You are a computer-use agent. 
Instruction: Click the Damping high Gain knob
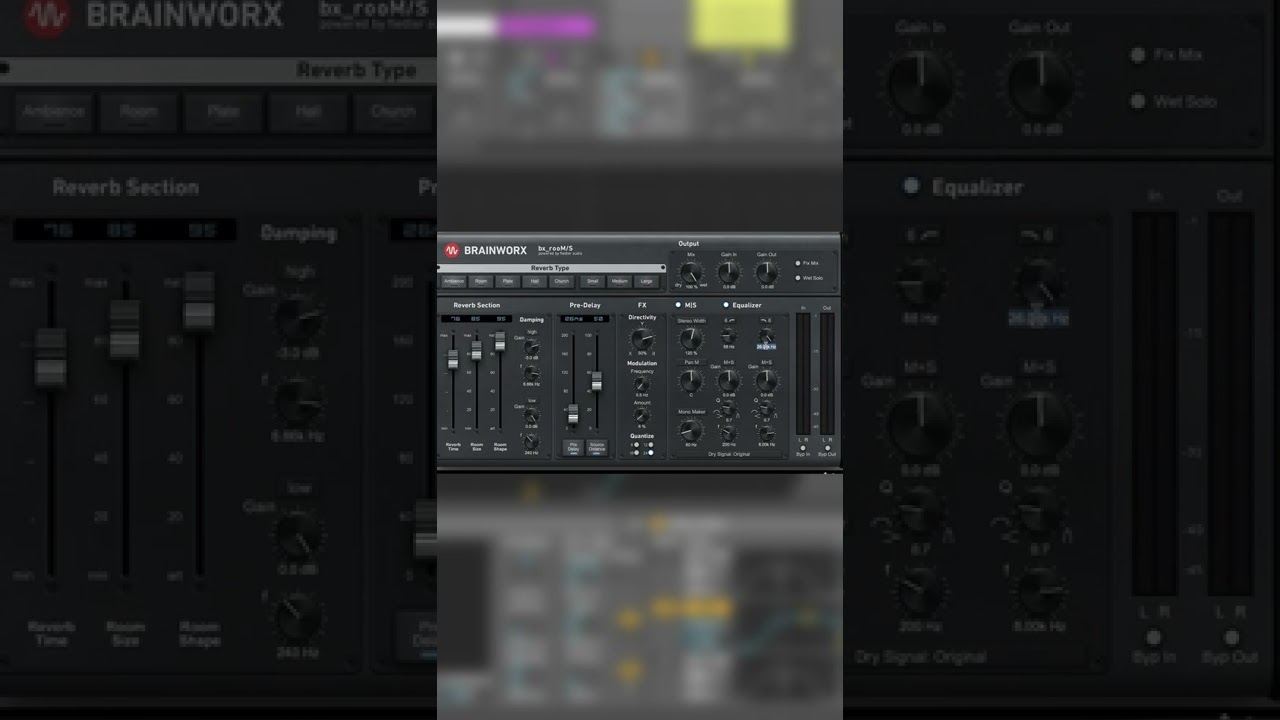click(532, 347)
